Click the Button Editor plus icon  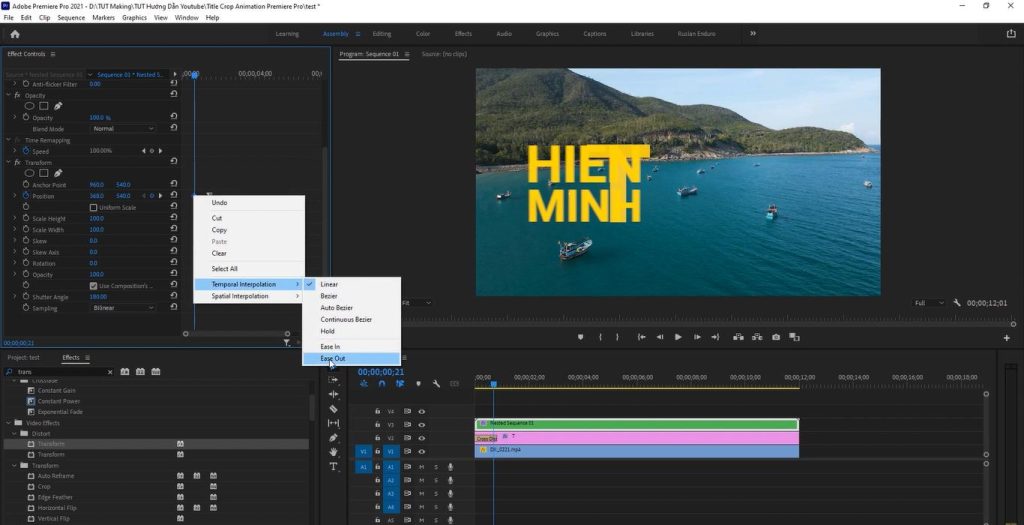pyautogui.click(x=1006, y=338)
